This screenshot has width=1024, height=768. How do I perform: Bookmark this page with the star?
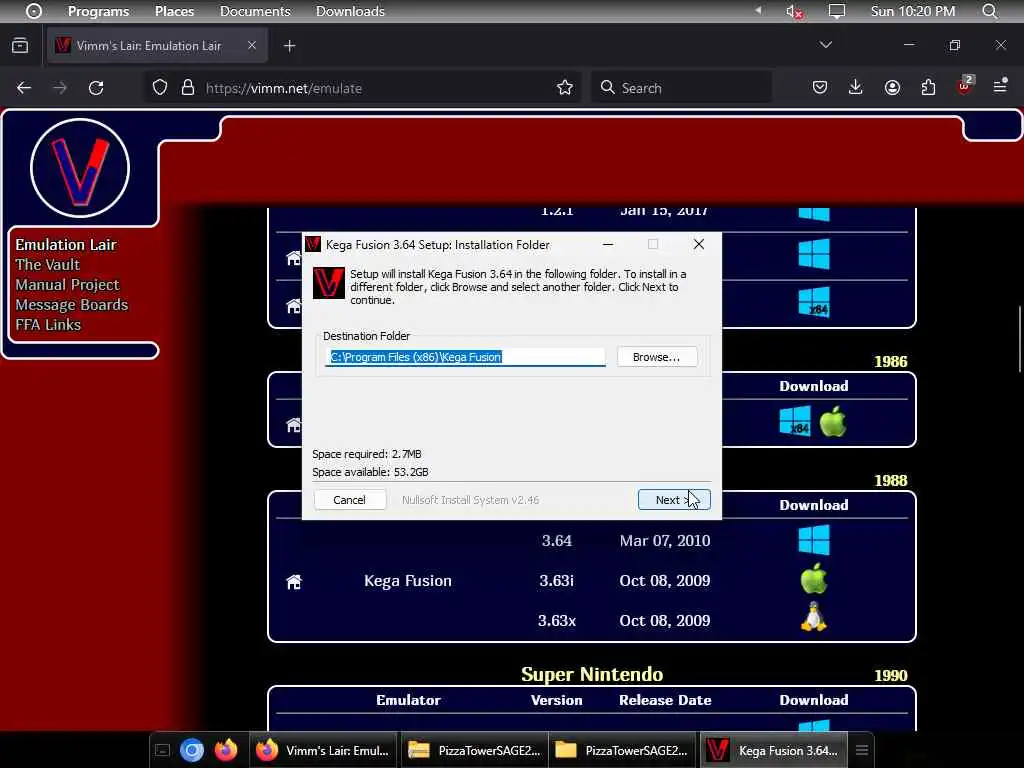(565, 88)
